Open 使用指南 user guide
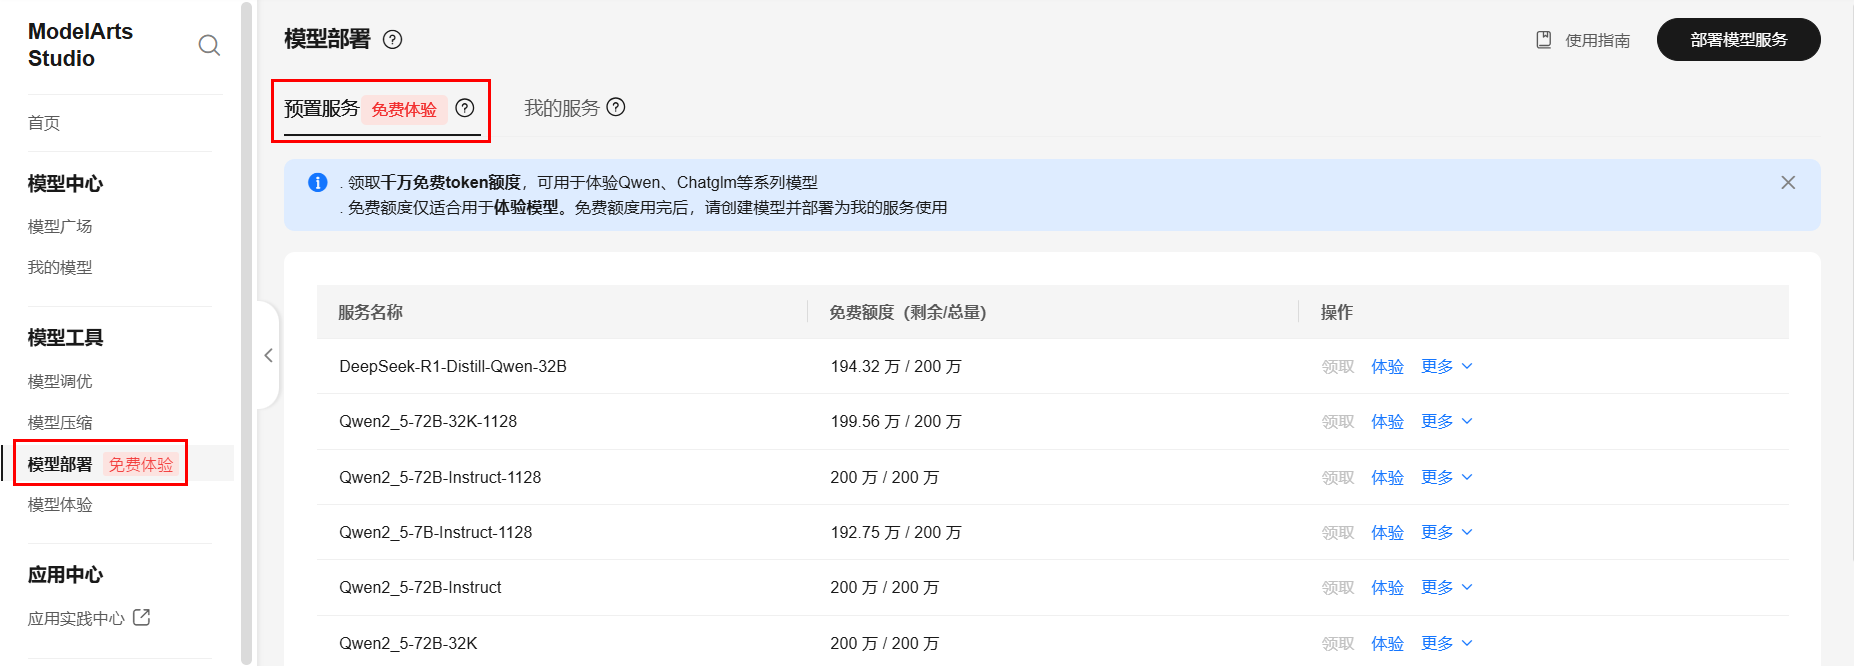This screenshot has width=1854, height=666. point(1584,40)
